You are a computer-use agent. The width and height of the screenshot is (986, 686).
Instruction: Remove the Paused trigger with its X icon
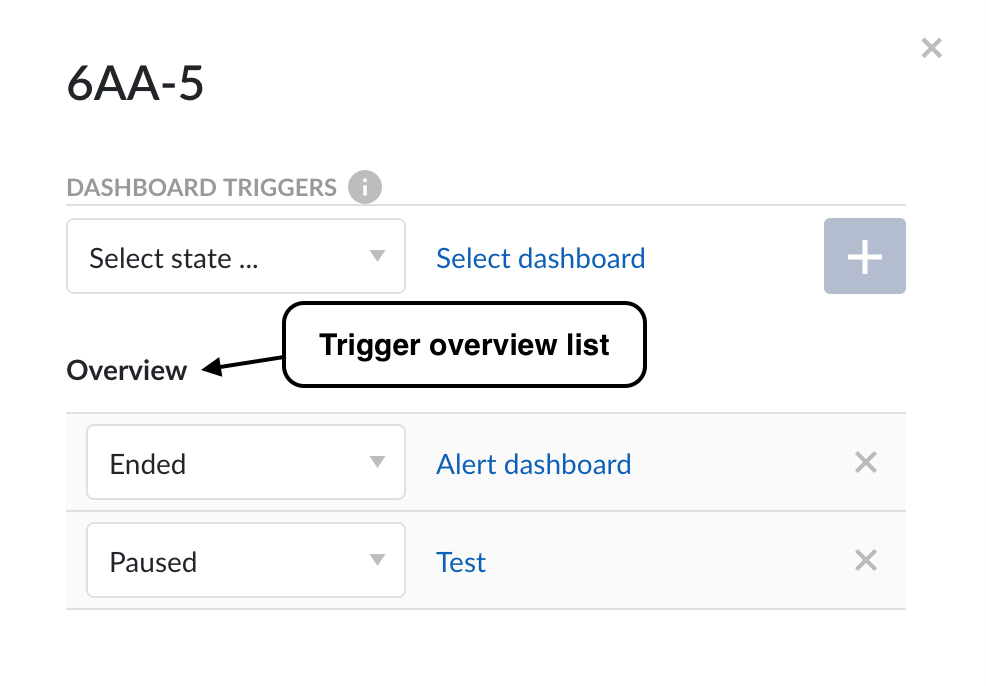(x=865, y=560)
